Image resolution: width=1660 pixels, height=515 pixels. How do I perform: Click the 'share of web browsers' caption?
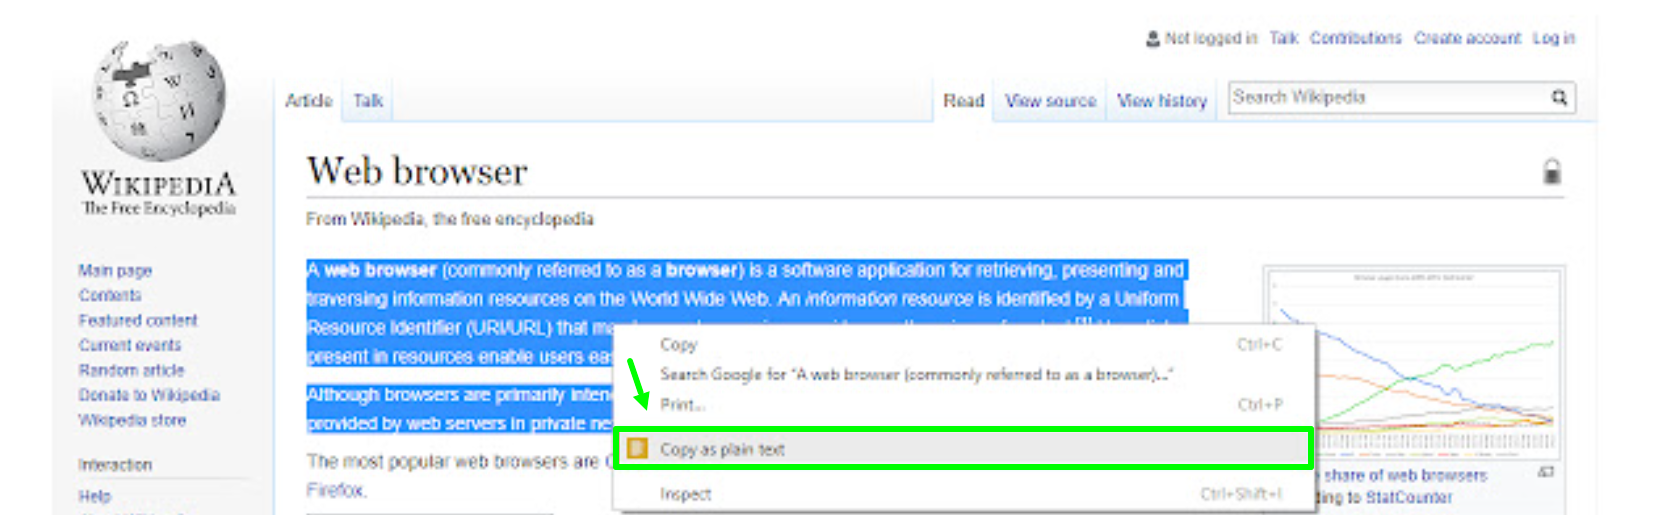1406,476
